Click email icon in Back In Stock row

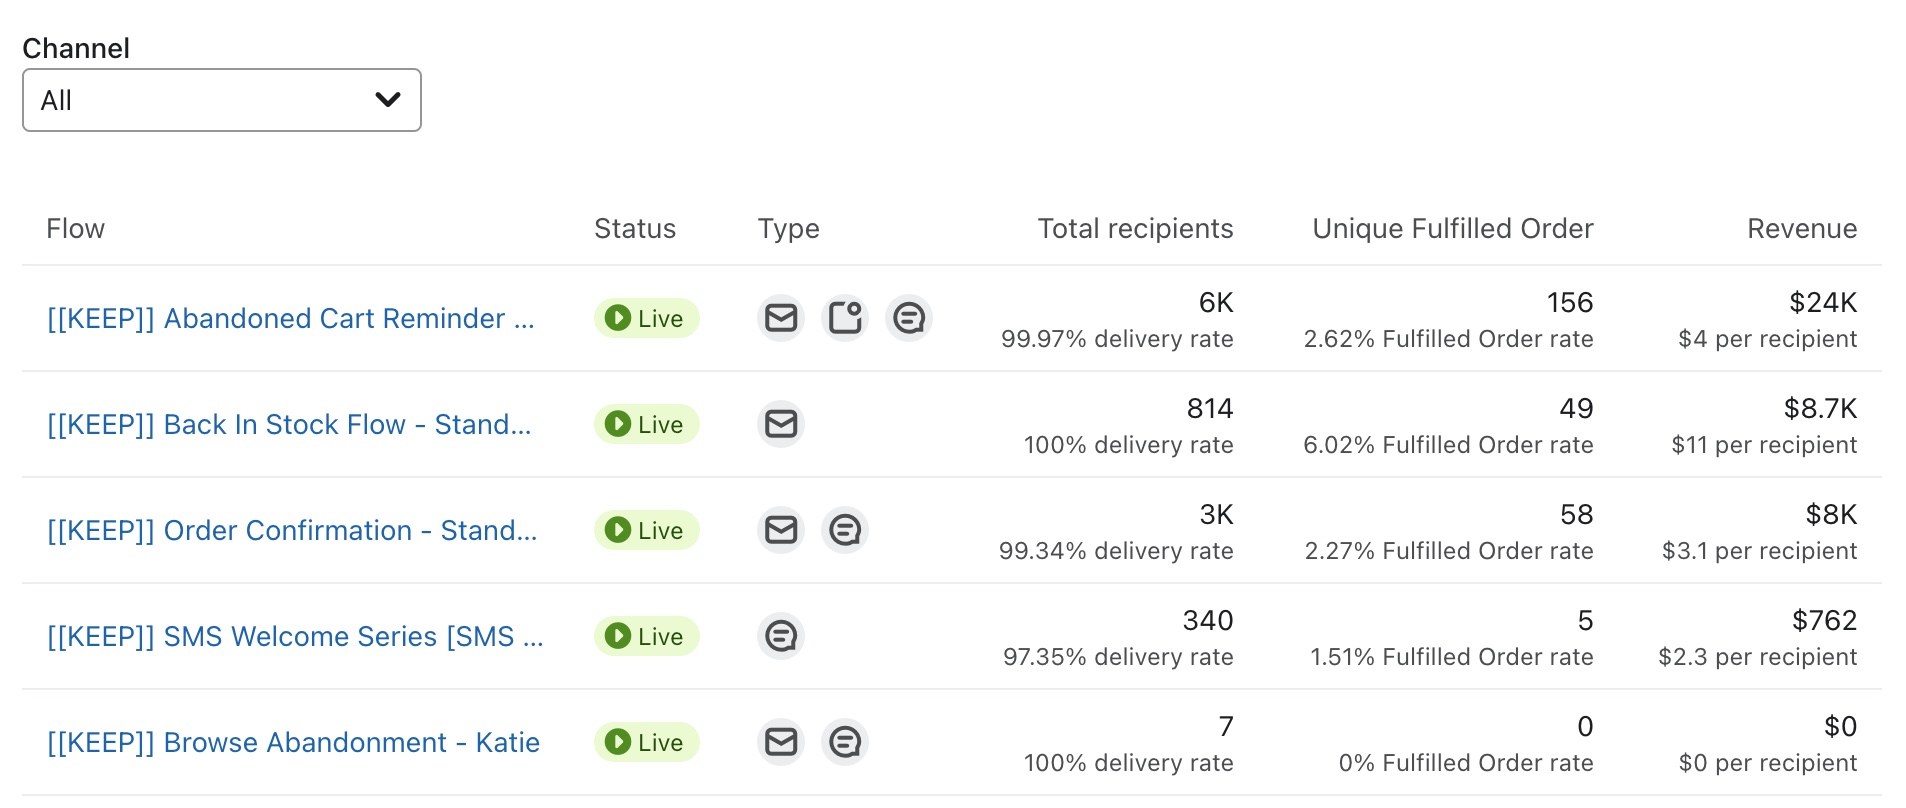pyautogui.click(x=781, y=424)
